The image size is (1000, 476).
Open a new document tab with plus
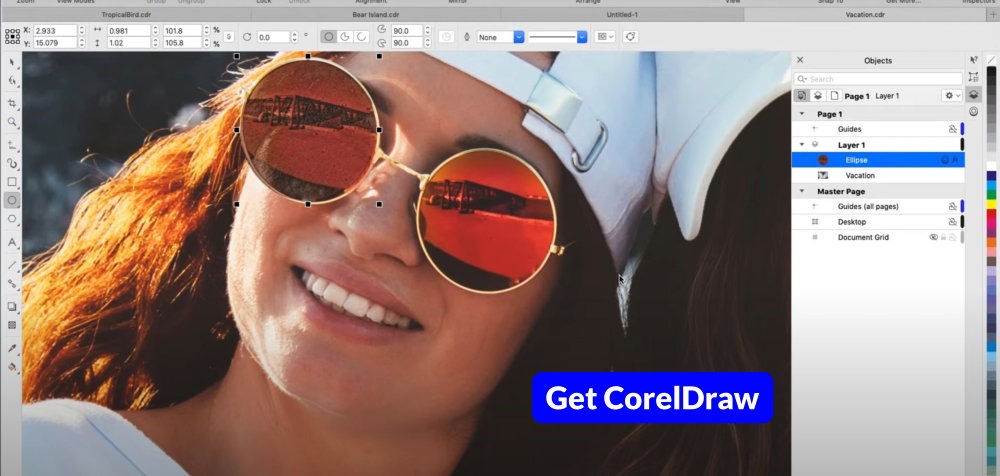pos(992,14)
